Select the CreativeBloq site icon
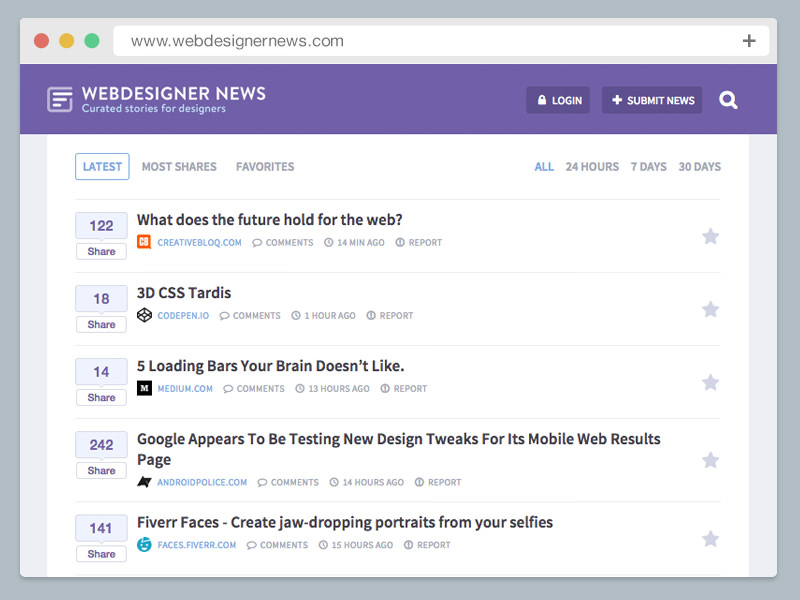Image resolution: width=800 pixels, height=600 pixels. (x=145, y=242)
